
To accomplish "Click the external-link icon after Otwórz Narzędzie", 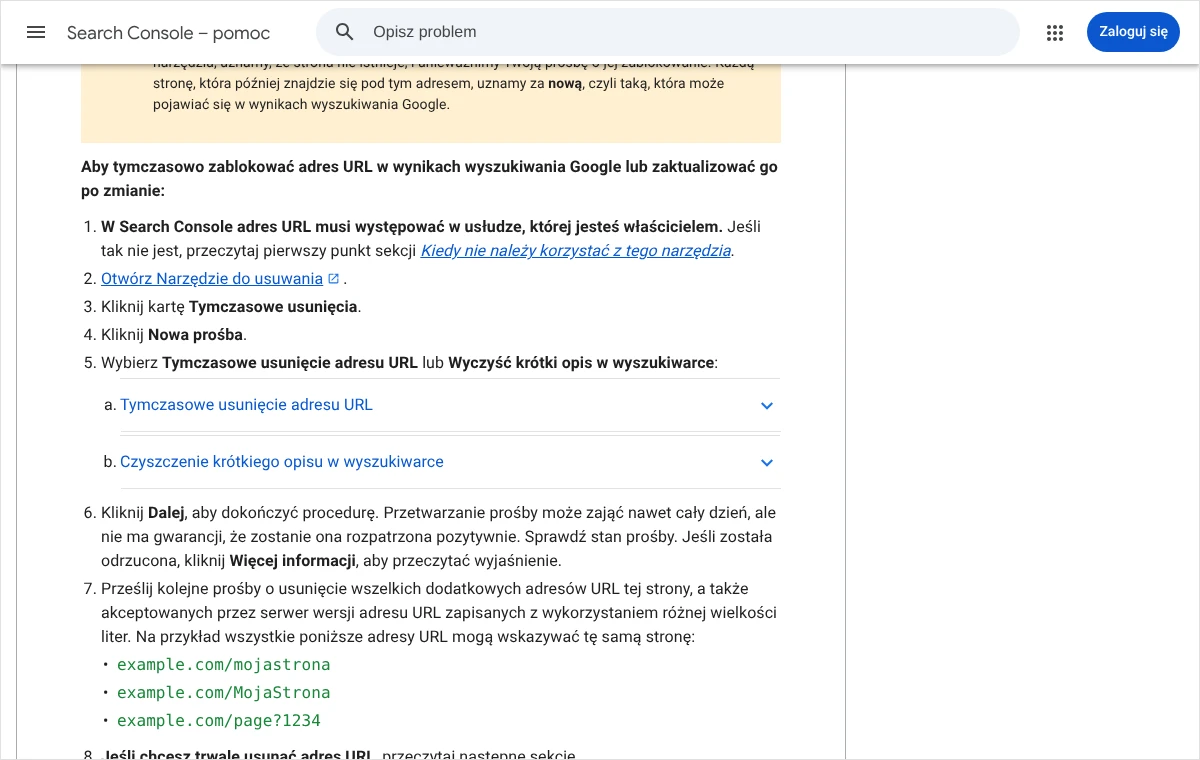I will pos(334,279).
